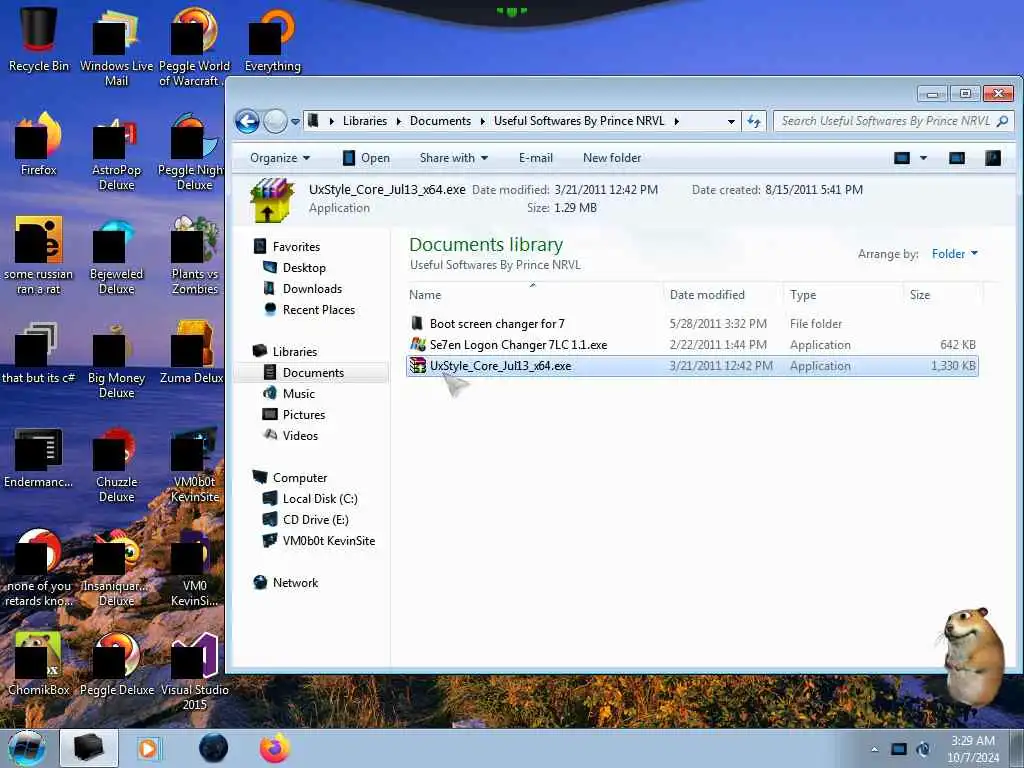The image size is (1024, 768).
Task: Sort by Date modified column header
Action: (723, 295)
